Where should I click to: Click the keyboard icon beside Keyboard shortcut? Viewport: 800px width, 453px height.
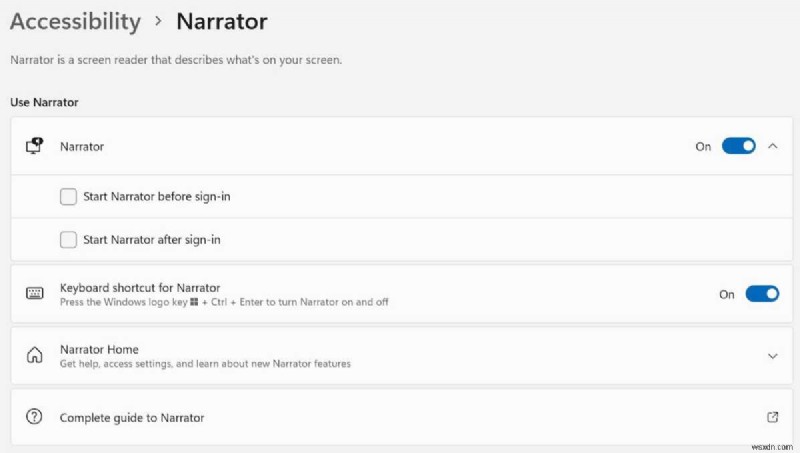[x=34, y=294]
